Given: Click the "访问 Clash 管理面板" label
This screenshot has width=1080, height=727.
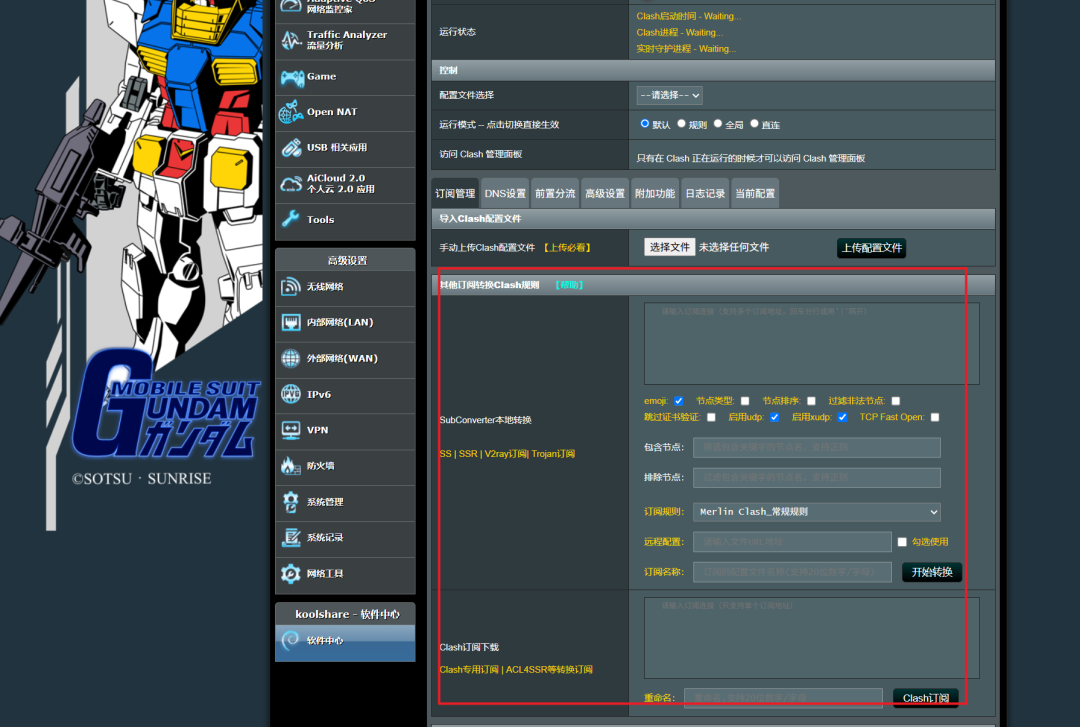Looking at the screenshot, I should [481, 154].
